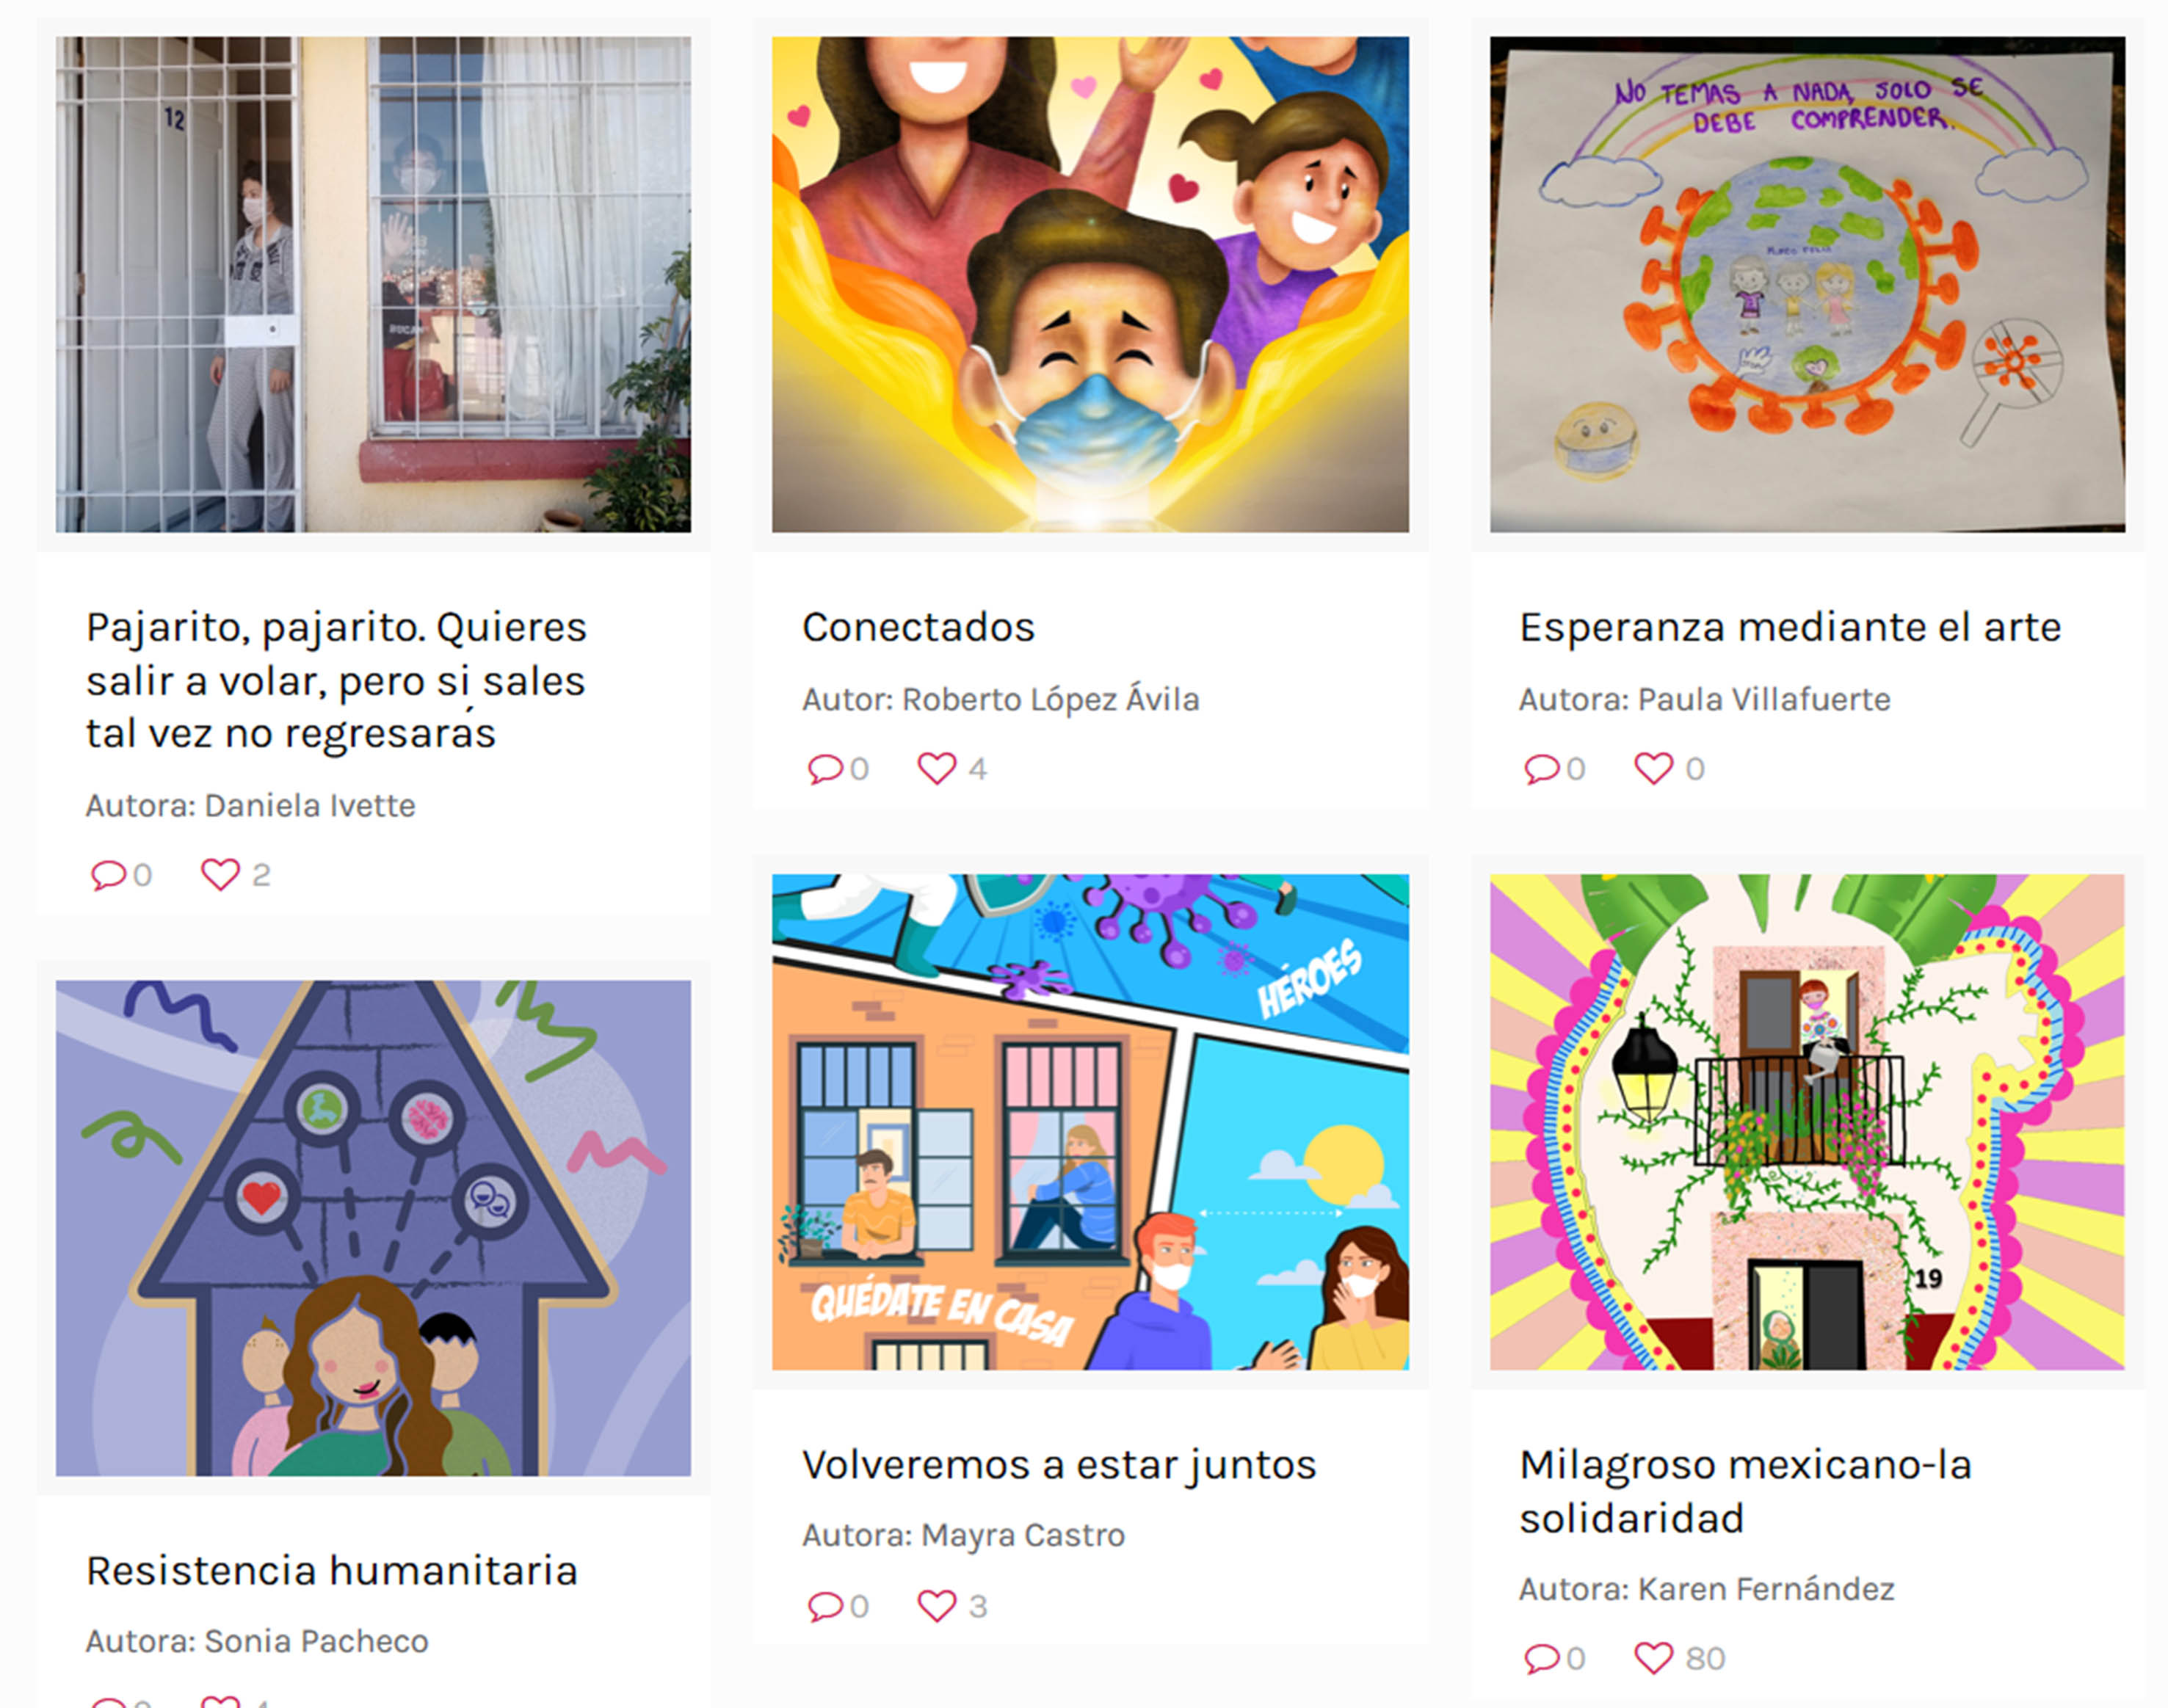
Task: Like Volveremos a estar juntos post
Action: click(x=936, y=1606)
